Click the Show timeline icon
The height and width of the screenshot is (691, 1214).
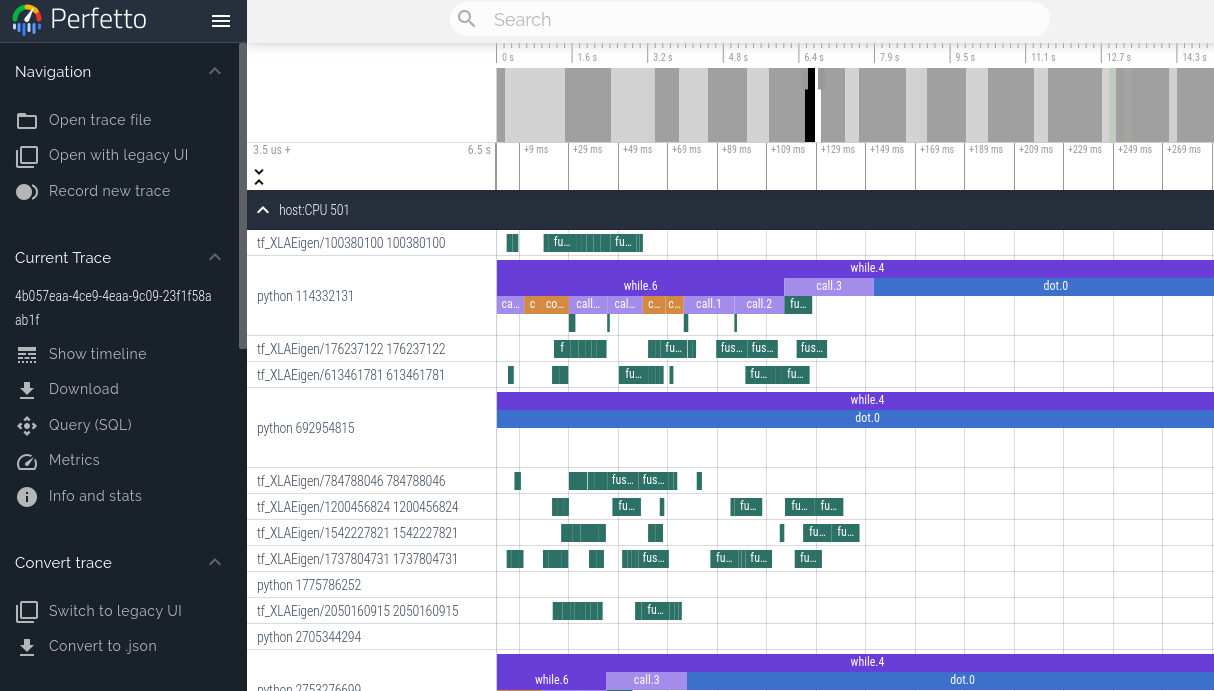click(27, 354)
